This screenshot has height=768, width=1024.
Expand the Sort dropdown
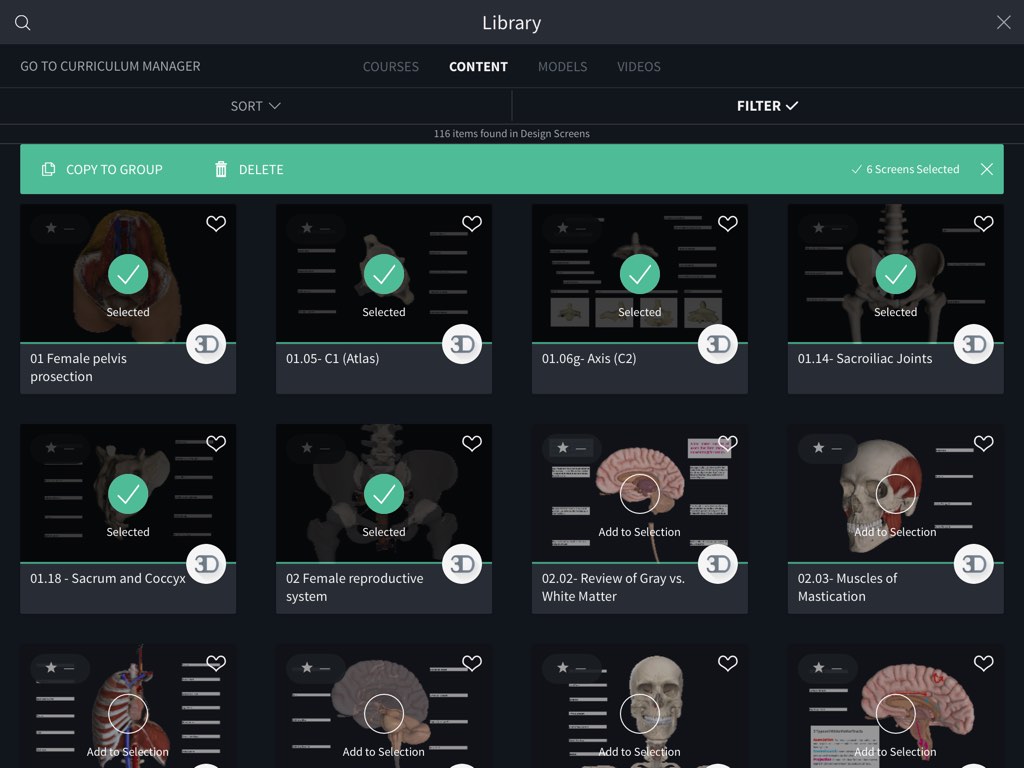255,106
